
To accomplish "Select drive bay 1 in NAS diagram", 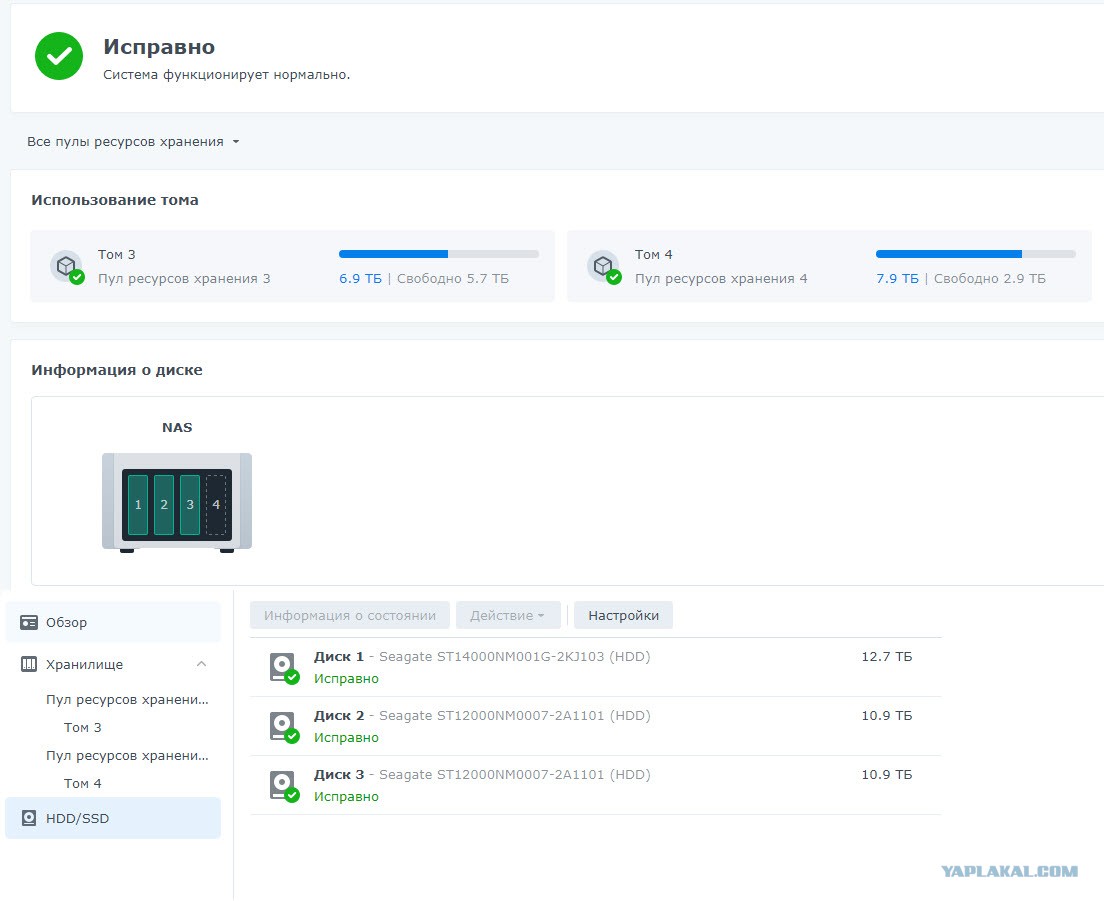I will [138, 505].
